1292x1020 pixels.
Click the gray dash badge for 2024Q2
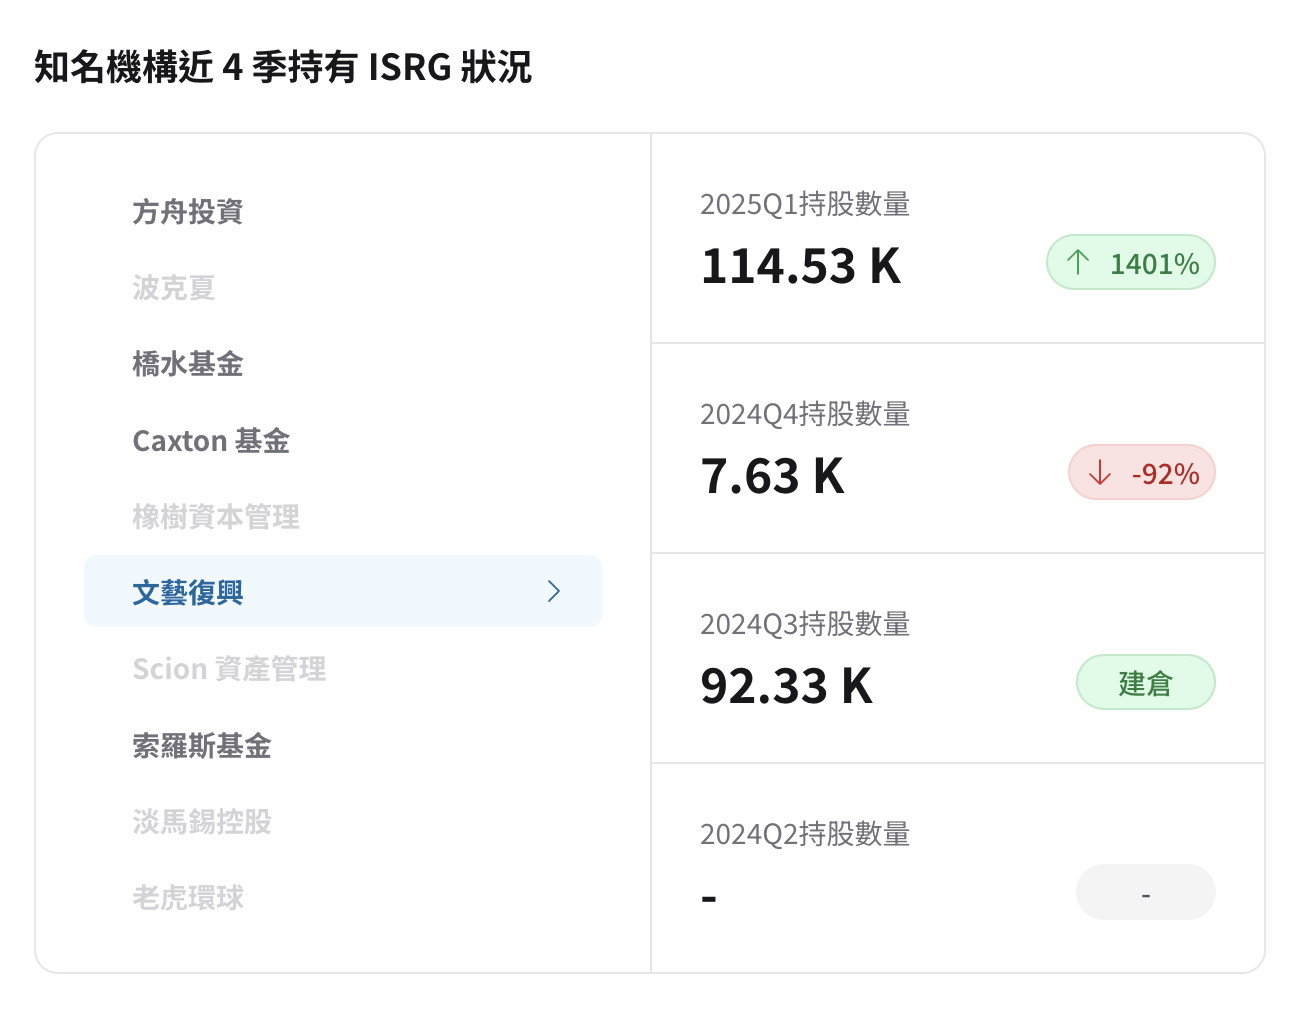1145,893
